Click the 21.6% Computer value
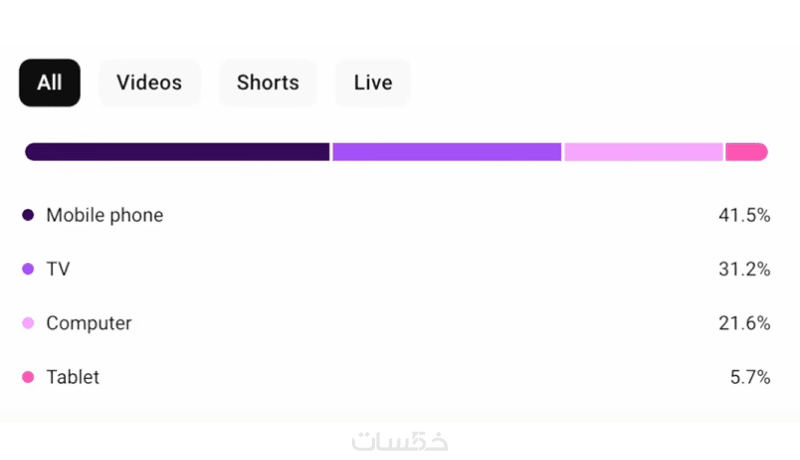The width and height of the screenshot is (800, 460). 743,323
